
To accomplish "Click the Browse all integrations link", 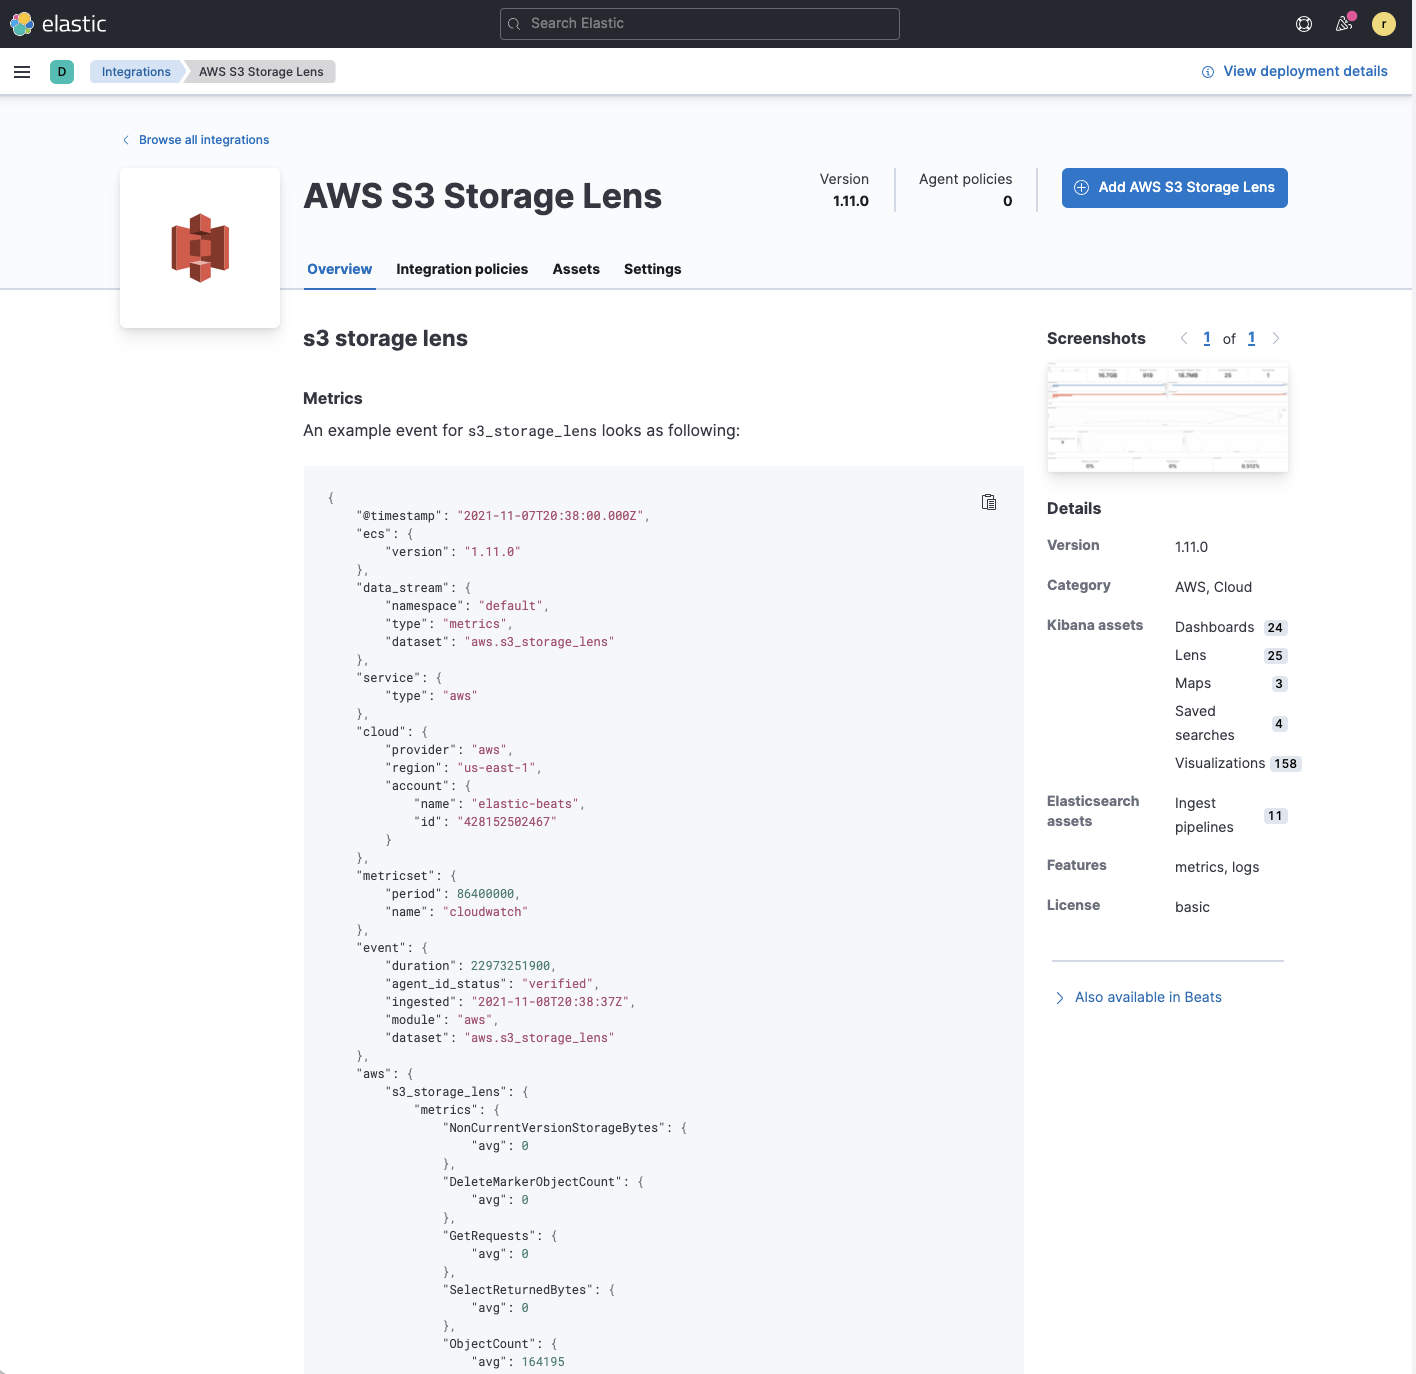I will click(x=203, y=139).
